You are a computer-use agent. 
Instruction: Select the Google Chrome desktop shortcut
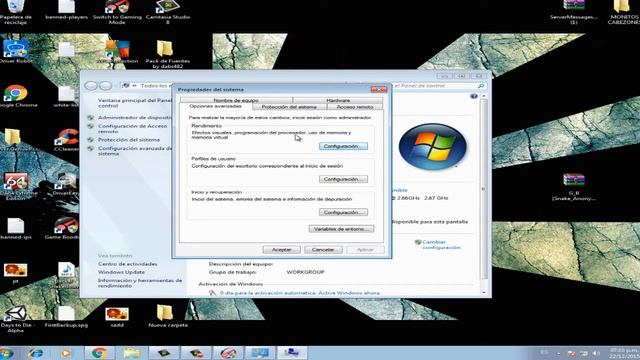point(16,96)
